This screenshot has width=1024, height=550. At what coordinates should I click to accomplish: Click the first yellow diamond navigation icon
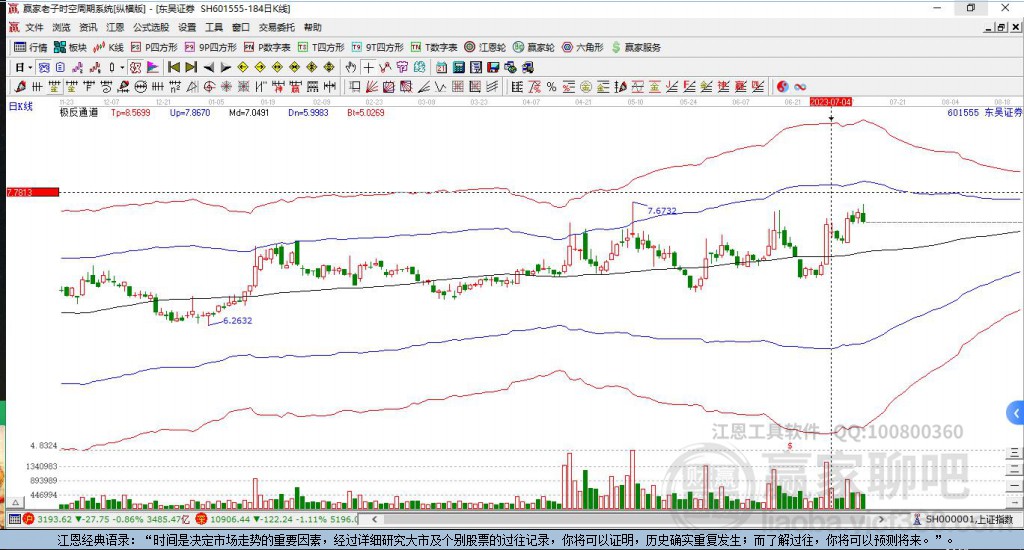pos(242,67)
